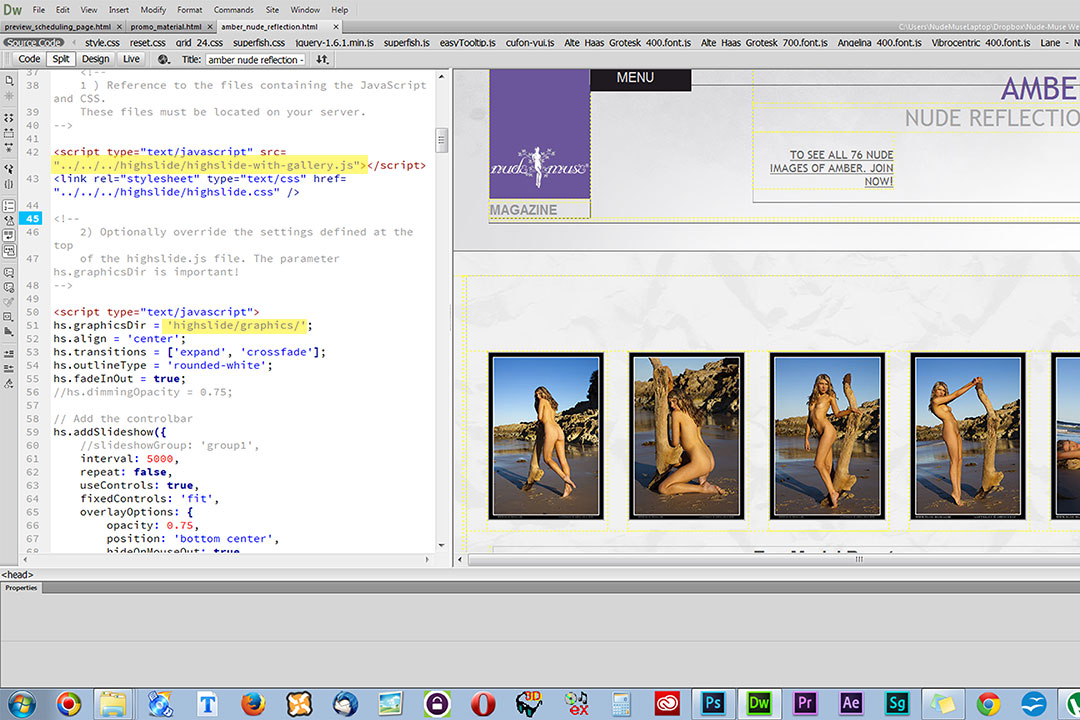Open the File Management arrows icon
Image resolution: width=1080 pixels, height=720 pixels.
pyautogui.click(x=322, y=59)
